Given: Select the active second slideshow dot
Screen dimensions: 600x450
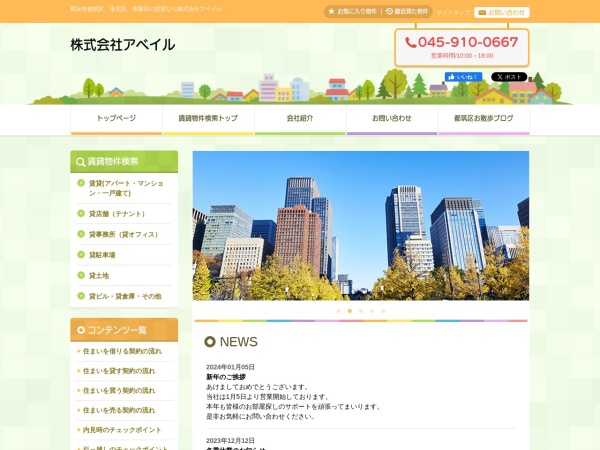Looking at the screenshot, I should click(349, 311).
